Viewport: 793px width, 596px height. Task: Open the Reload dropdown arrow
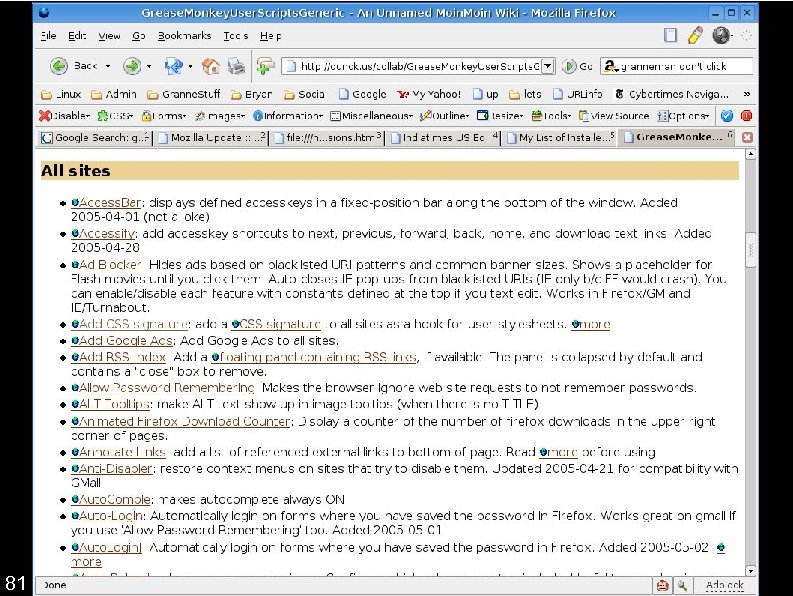(190, 66)
